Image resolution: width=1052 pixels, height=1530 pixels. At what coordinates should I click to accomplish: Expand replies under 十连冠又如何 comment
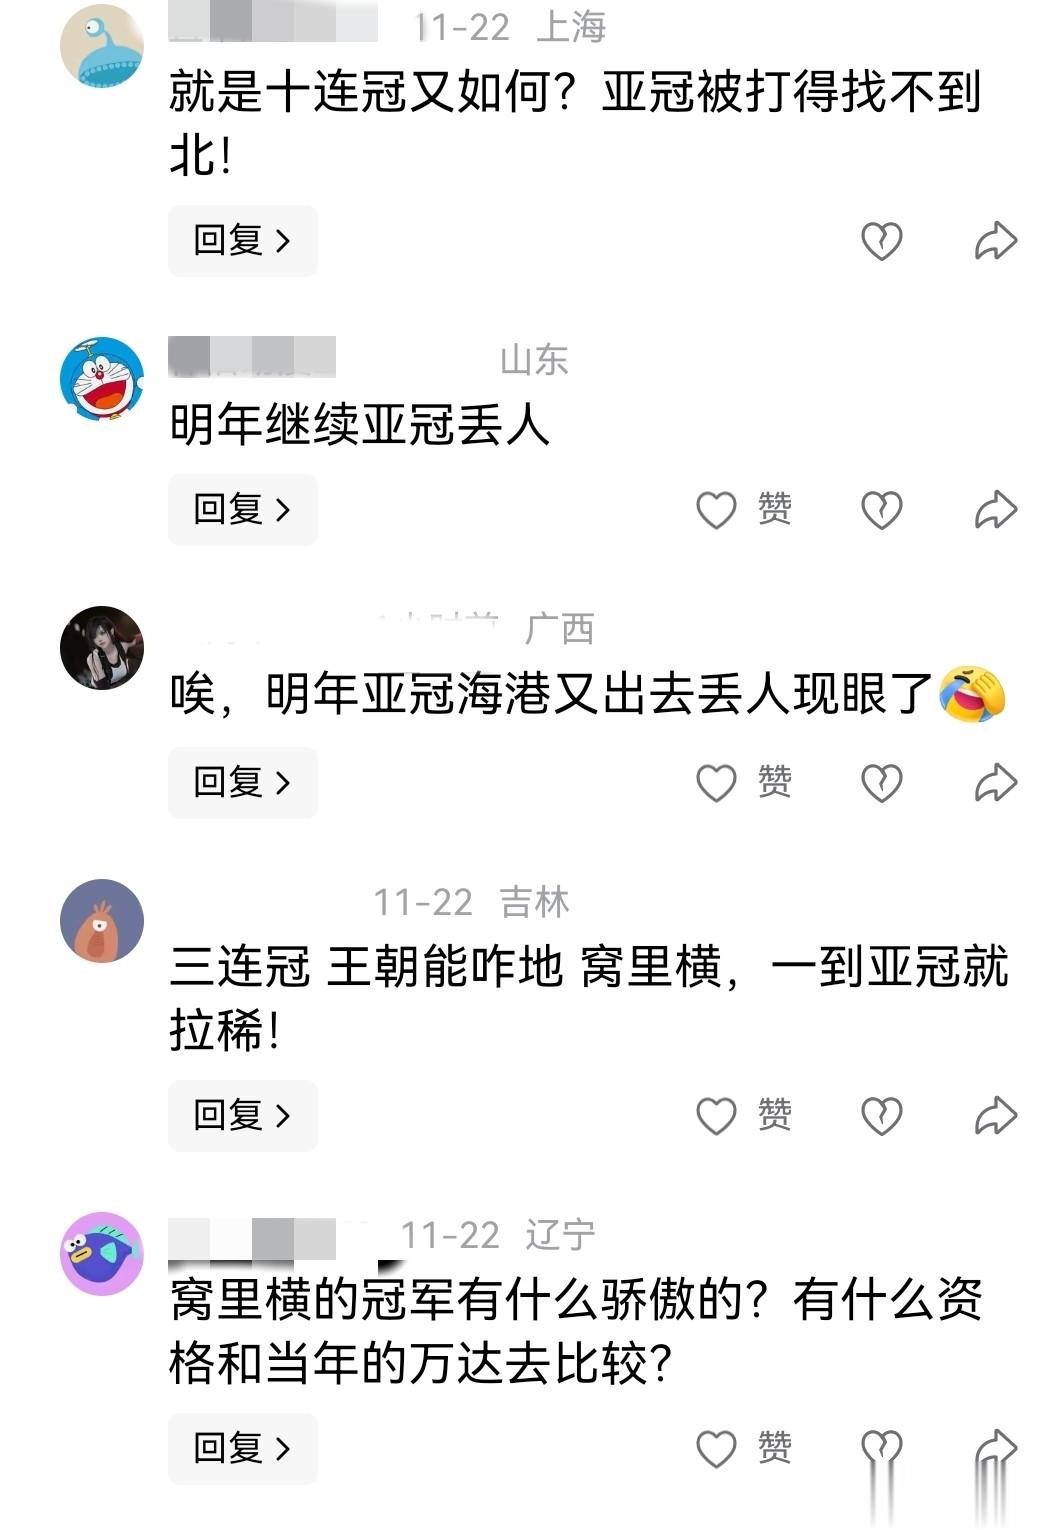(243, 241)
